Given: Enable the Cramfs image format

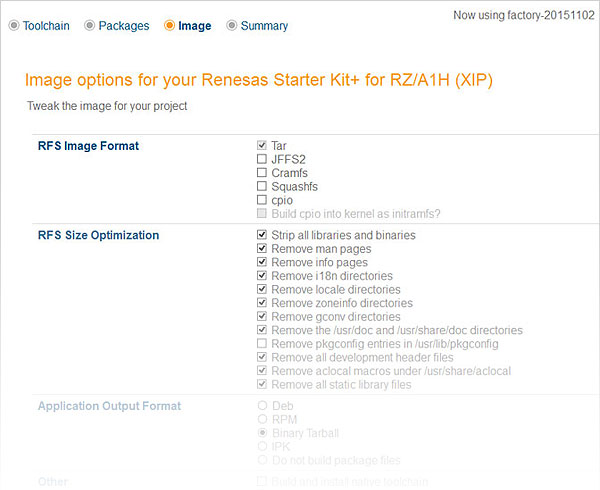Looking at the screenshot, I should tap(262, 173).
